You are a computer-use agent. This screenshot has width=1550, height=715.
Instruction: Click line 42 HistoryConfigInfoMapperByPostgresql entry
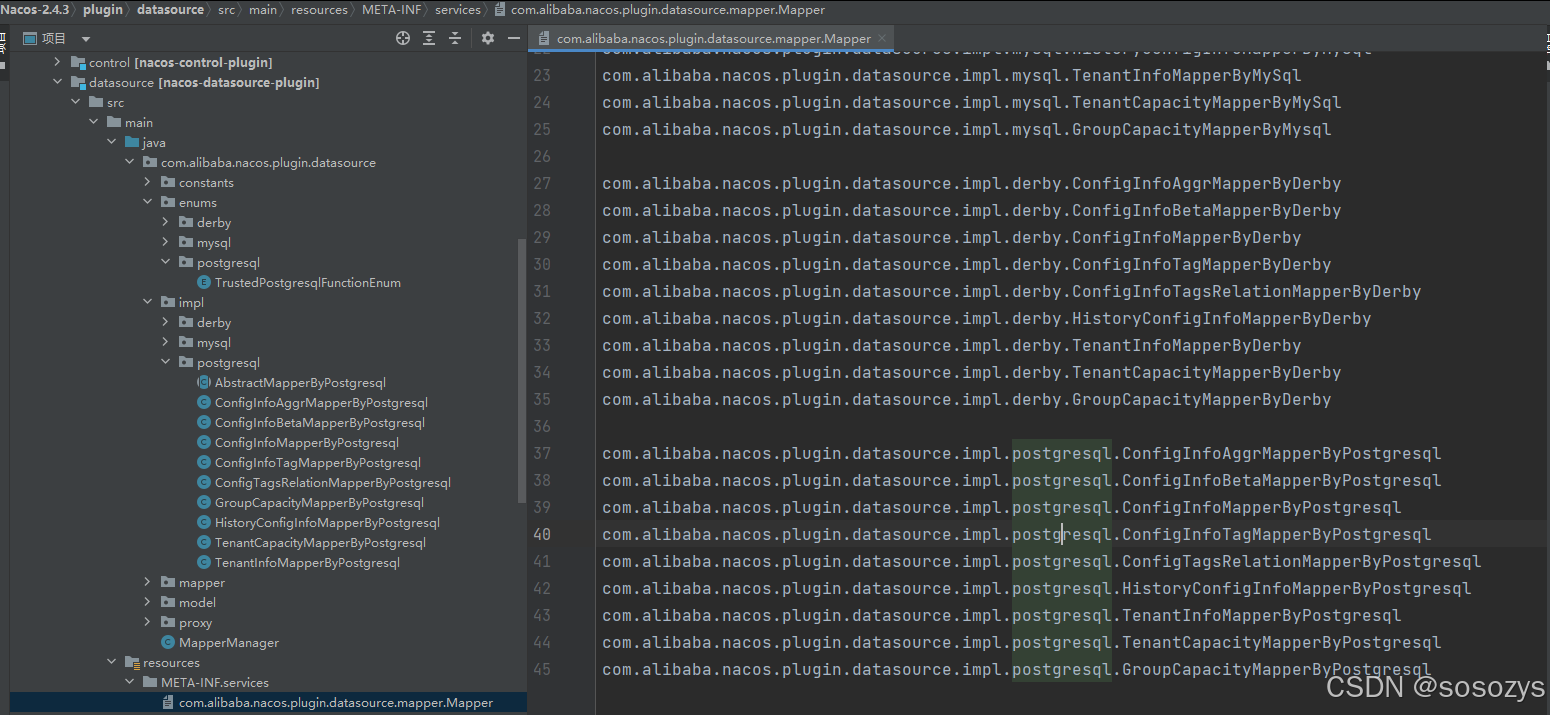[1036, 588]
